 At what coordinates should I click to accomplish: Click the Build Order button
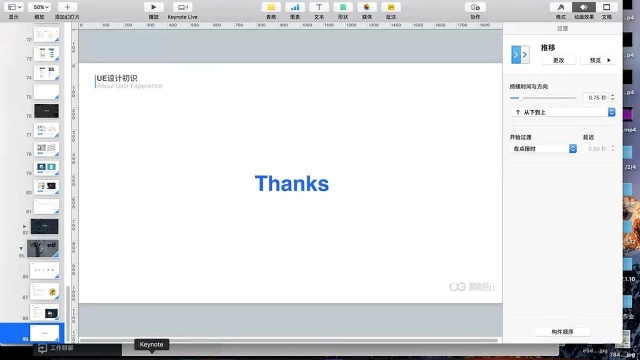point(562,332)
